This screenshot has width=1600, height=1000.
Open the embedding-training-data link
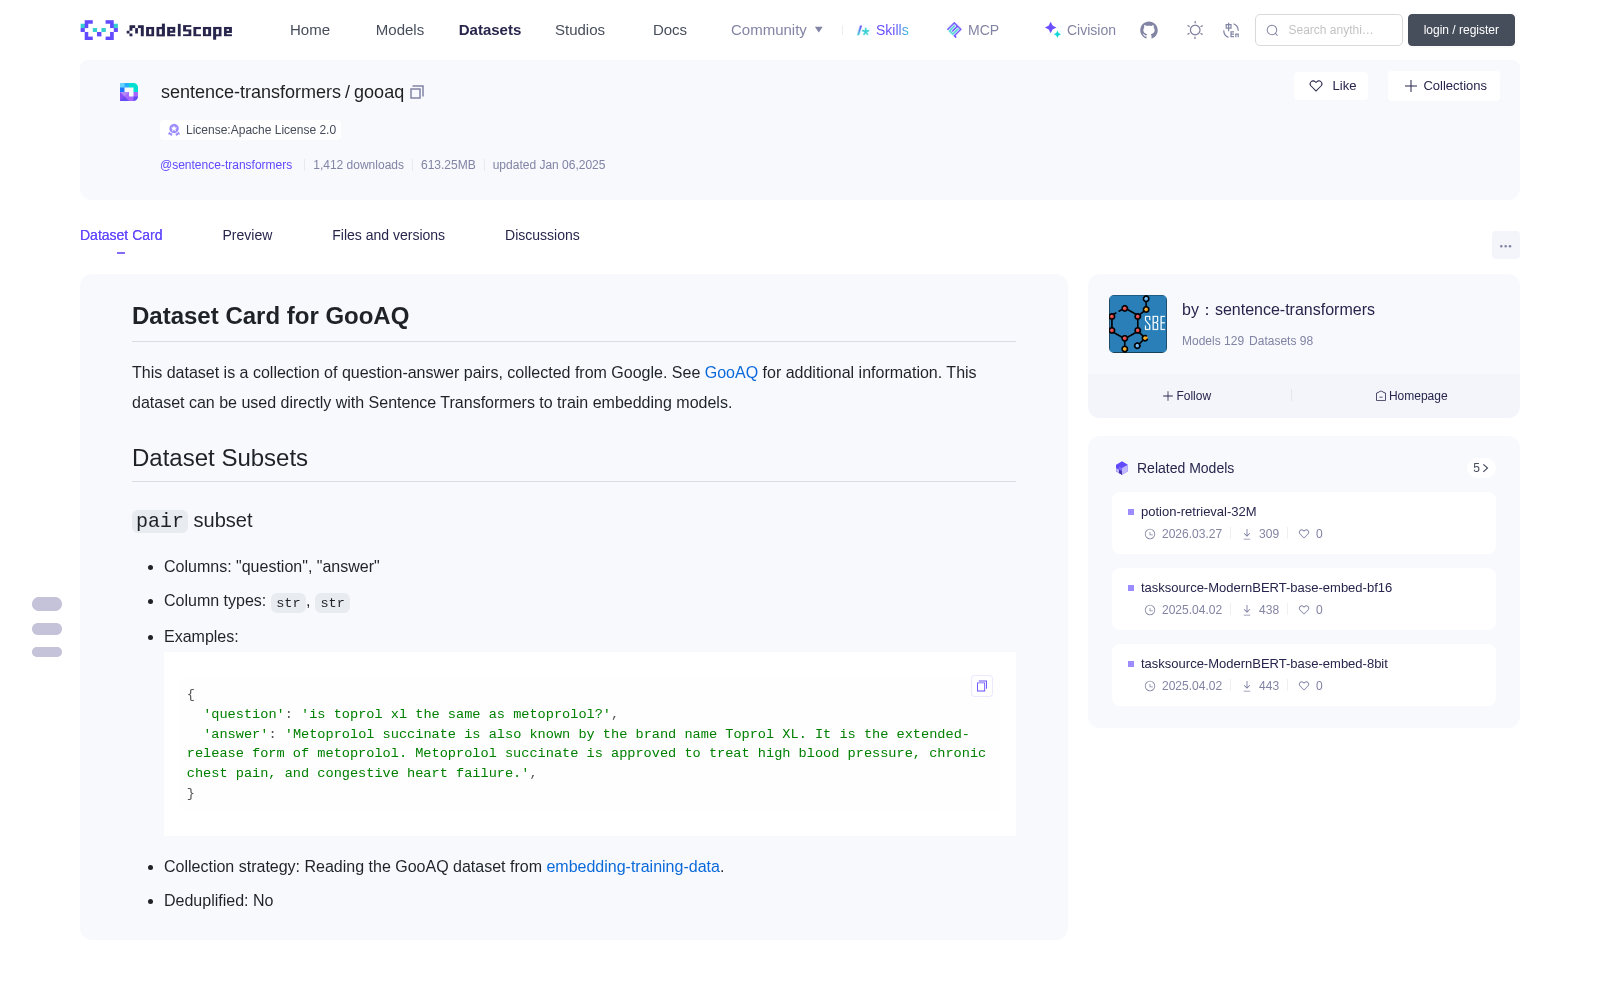[633, 867]
